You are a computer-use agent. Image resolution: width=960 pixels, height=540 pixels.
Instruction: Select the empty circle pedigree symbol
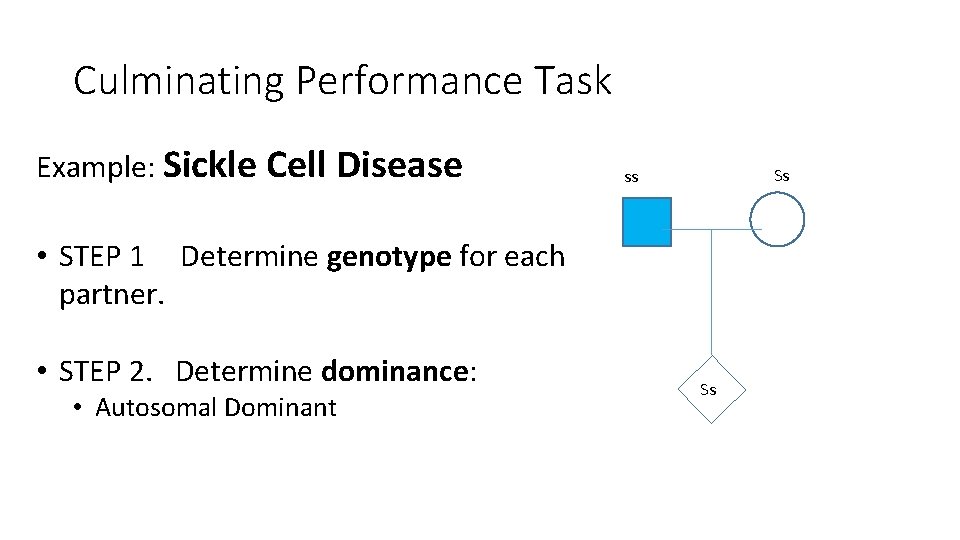coord(777,219)
